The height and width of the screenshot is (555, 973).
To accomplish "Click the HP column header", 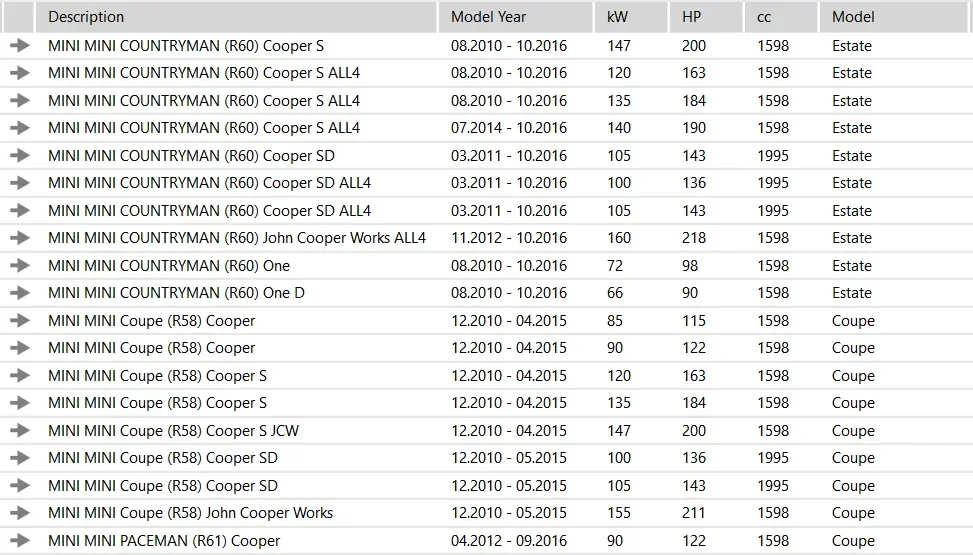I will [706, 17].
